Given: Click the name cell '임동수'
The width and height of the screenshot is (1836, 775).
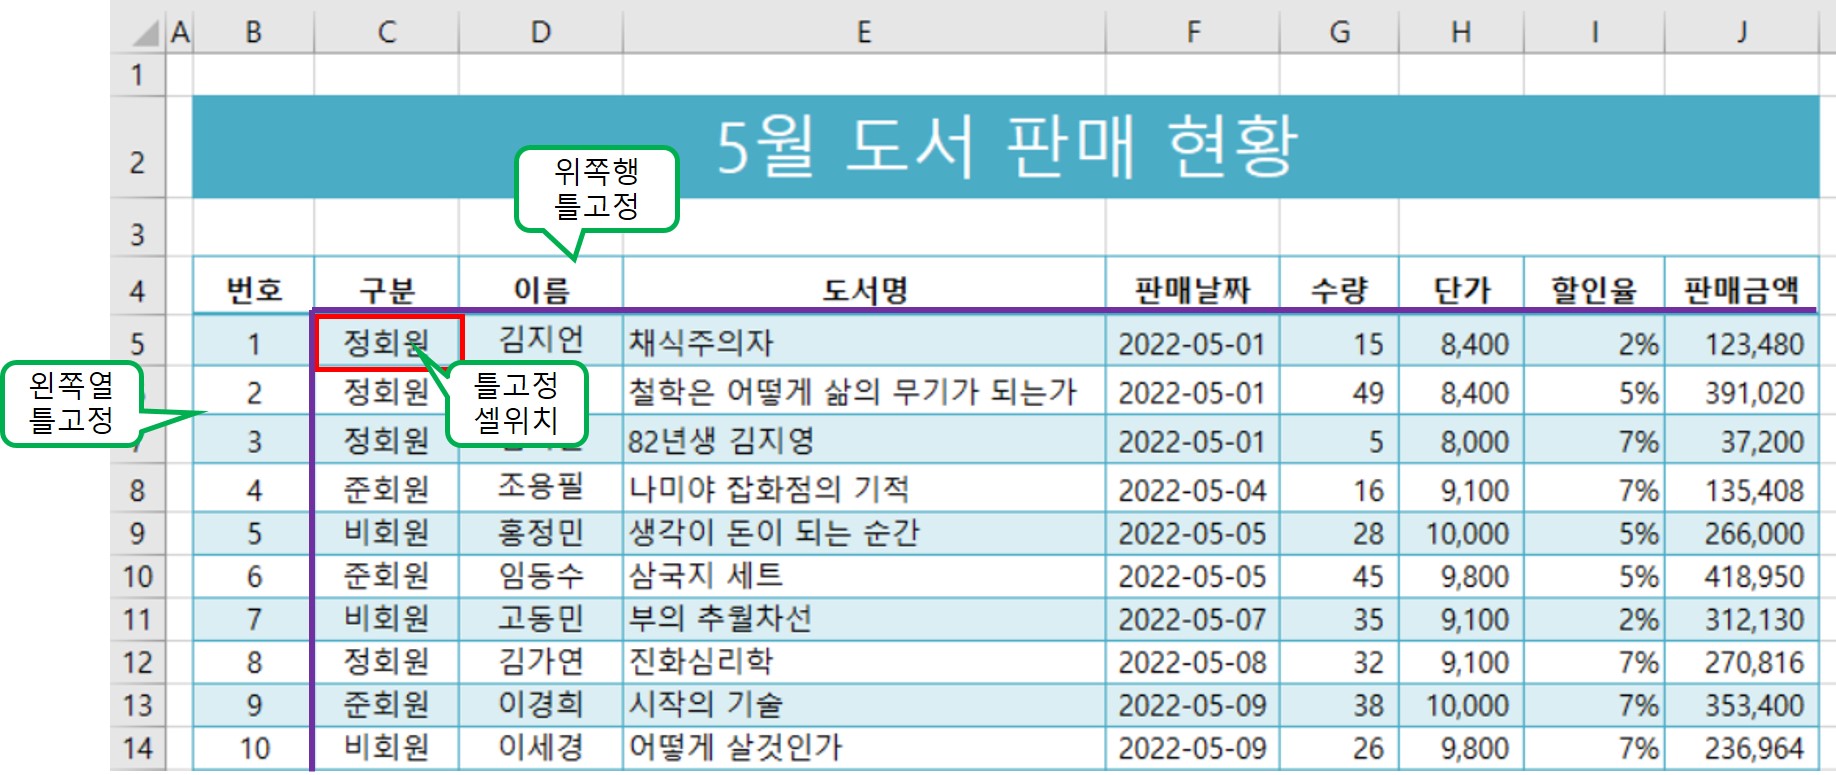Looking at the screenshot, I should click(x=541, y=576).
